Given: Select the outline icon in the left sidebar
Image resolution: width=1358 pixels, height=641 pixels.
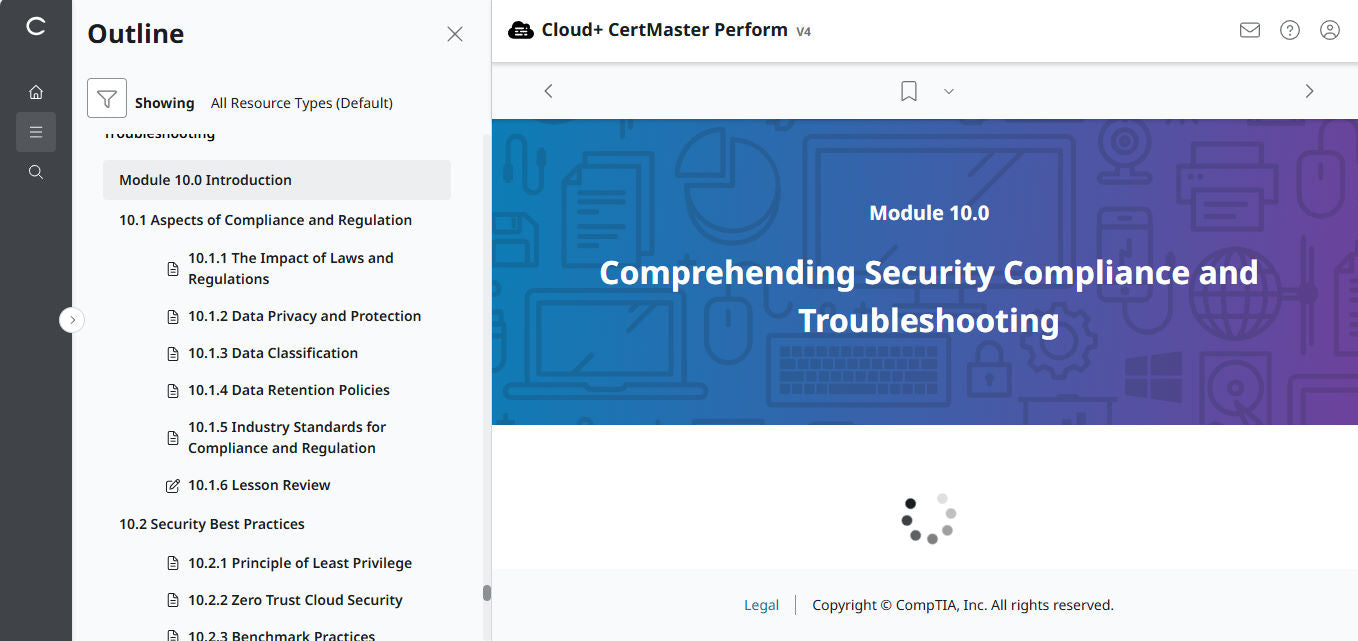Looking at the screenshot, I should [35, 131].
